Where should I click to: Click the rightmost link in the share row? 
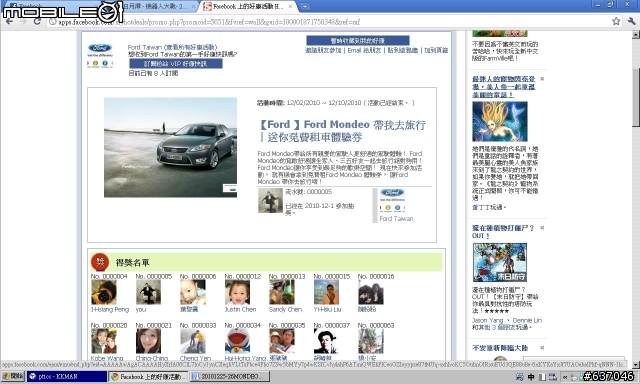436,50
